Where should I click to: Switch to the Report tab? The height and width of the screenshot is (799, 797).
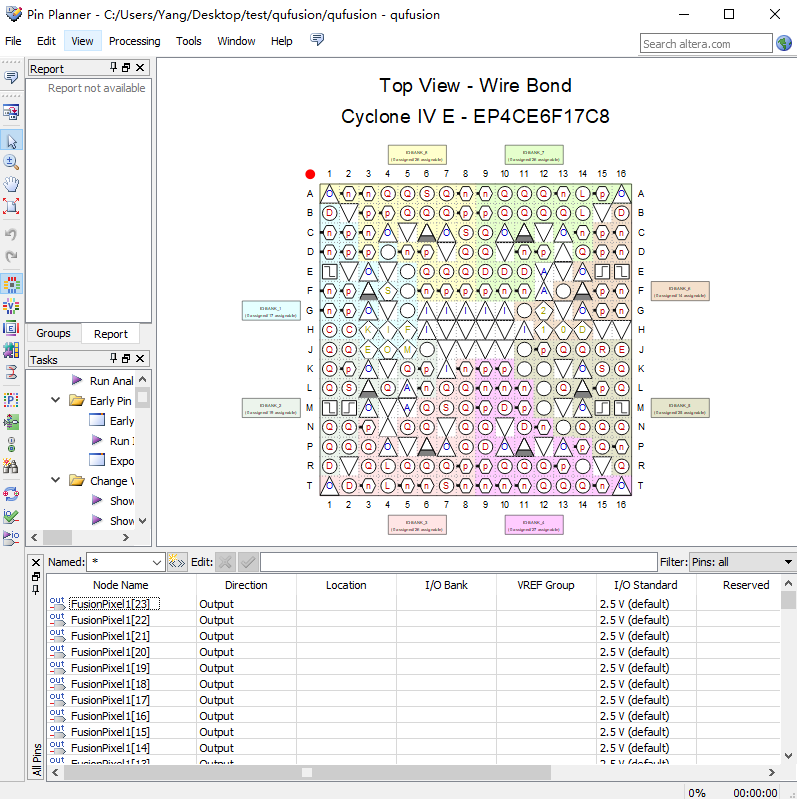pos(111,334)
